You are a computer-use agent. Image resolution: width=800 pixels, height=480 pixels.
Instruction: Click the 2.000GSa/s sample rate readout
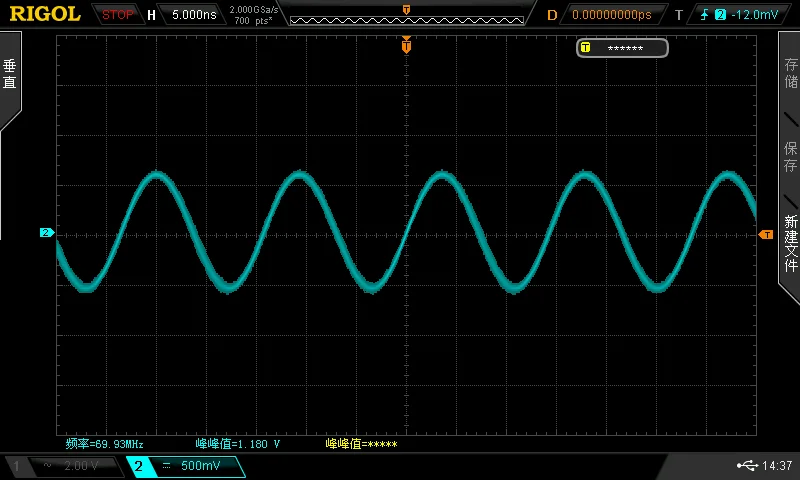(x=254, y=10)
